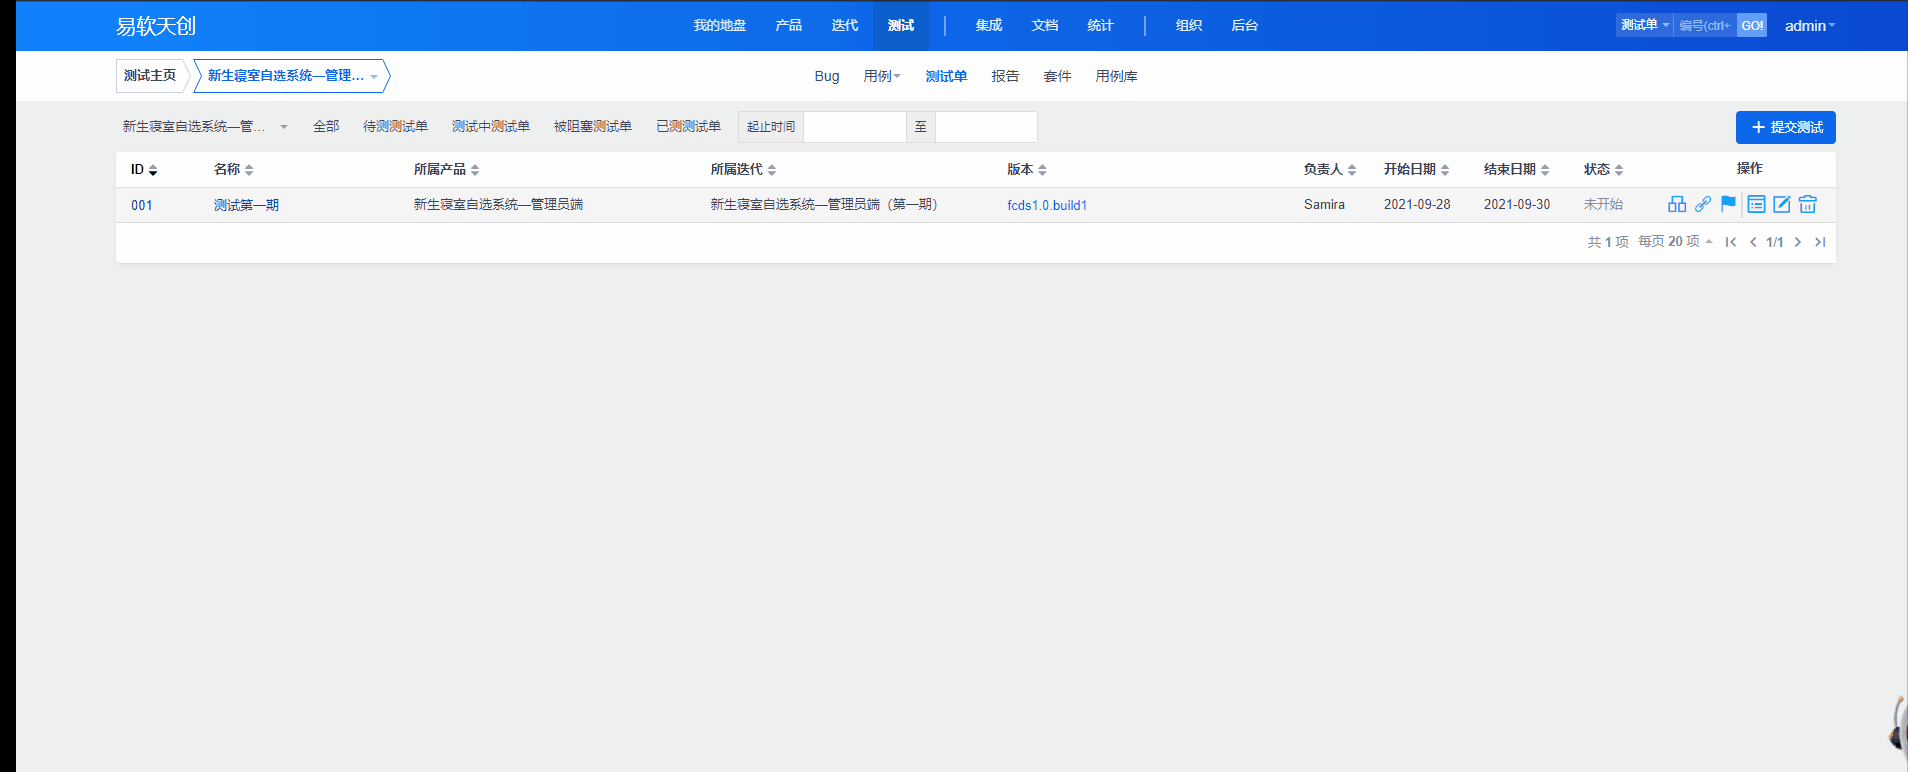Click the GO! search button
This screenshot has width=1908, height=772.
[x=1752, y=26]
